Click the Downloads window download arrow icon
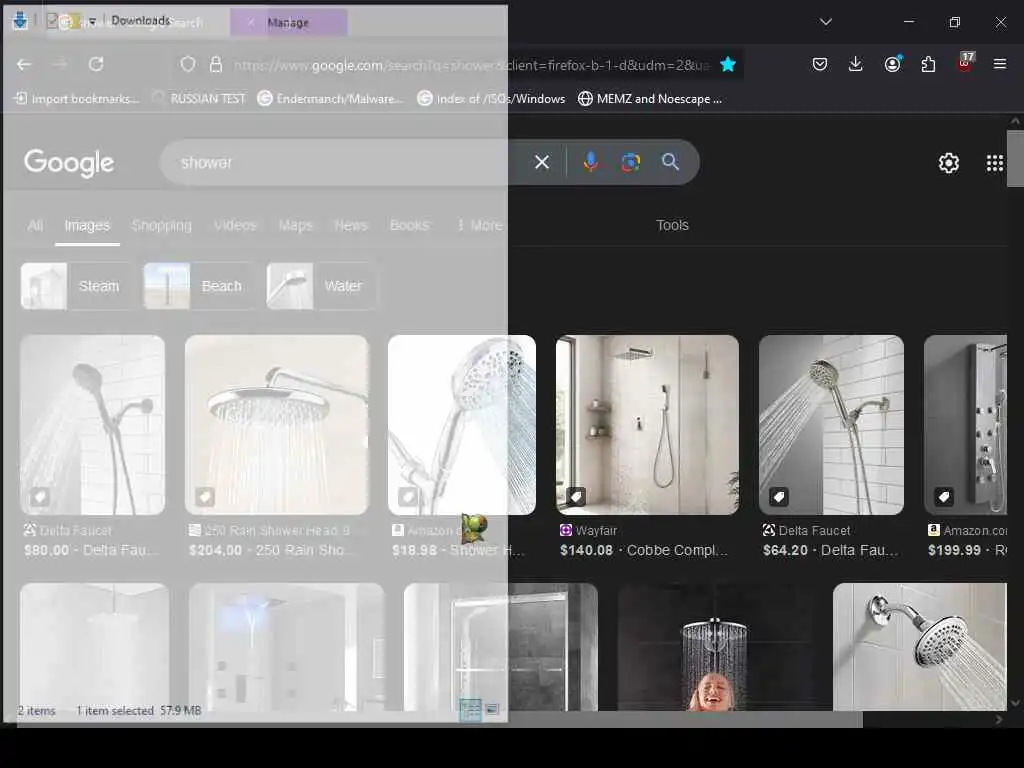 point(20,21)
